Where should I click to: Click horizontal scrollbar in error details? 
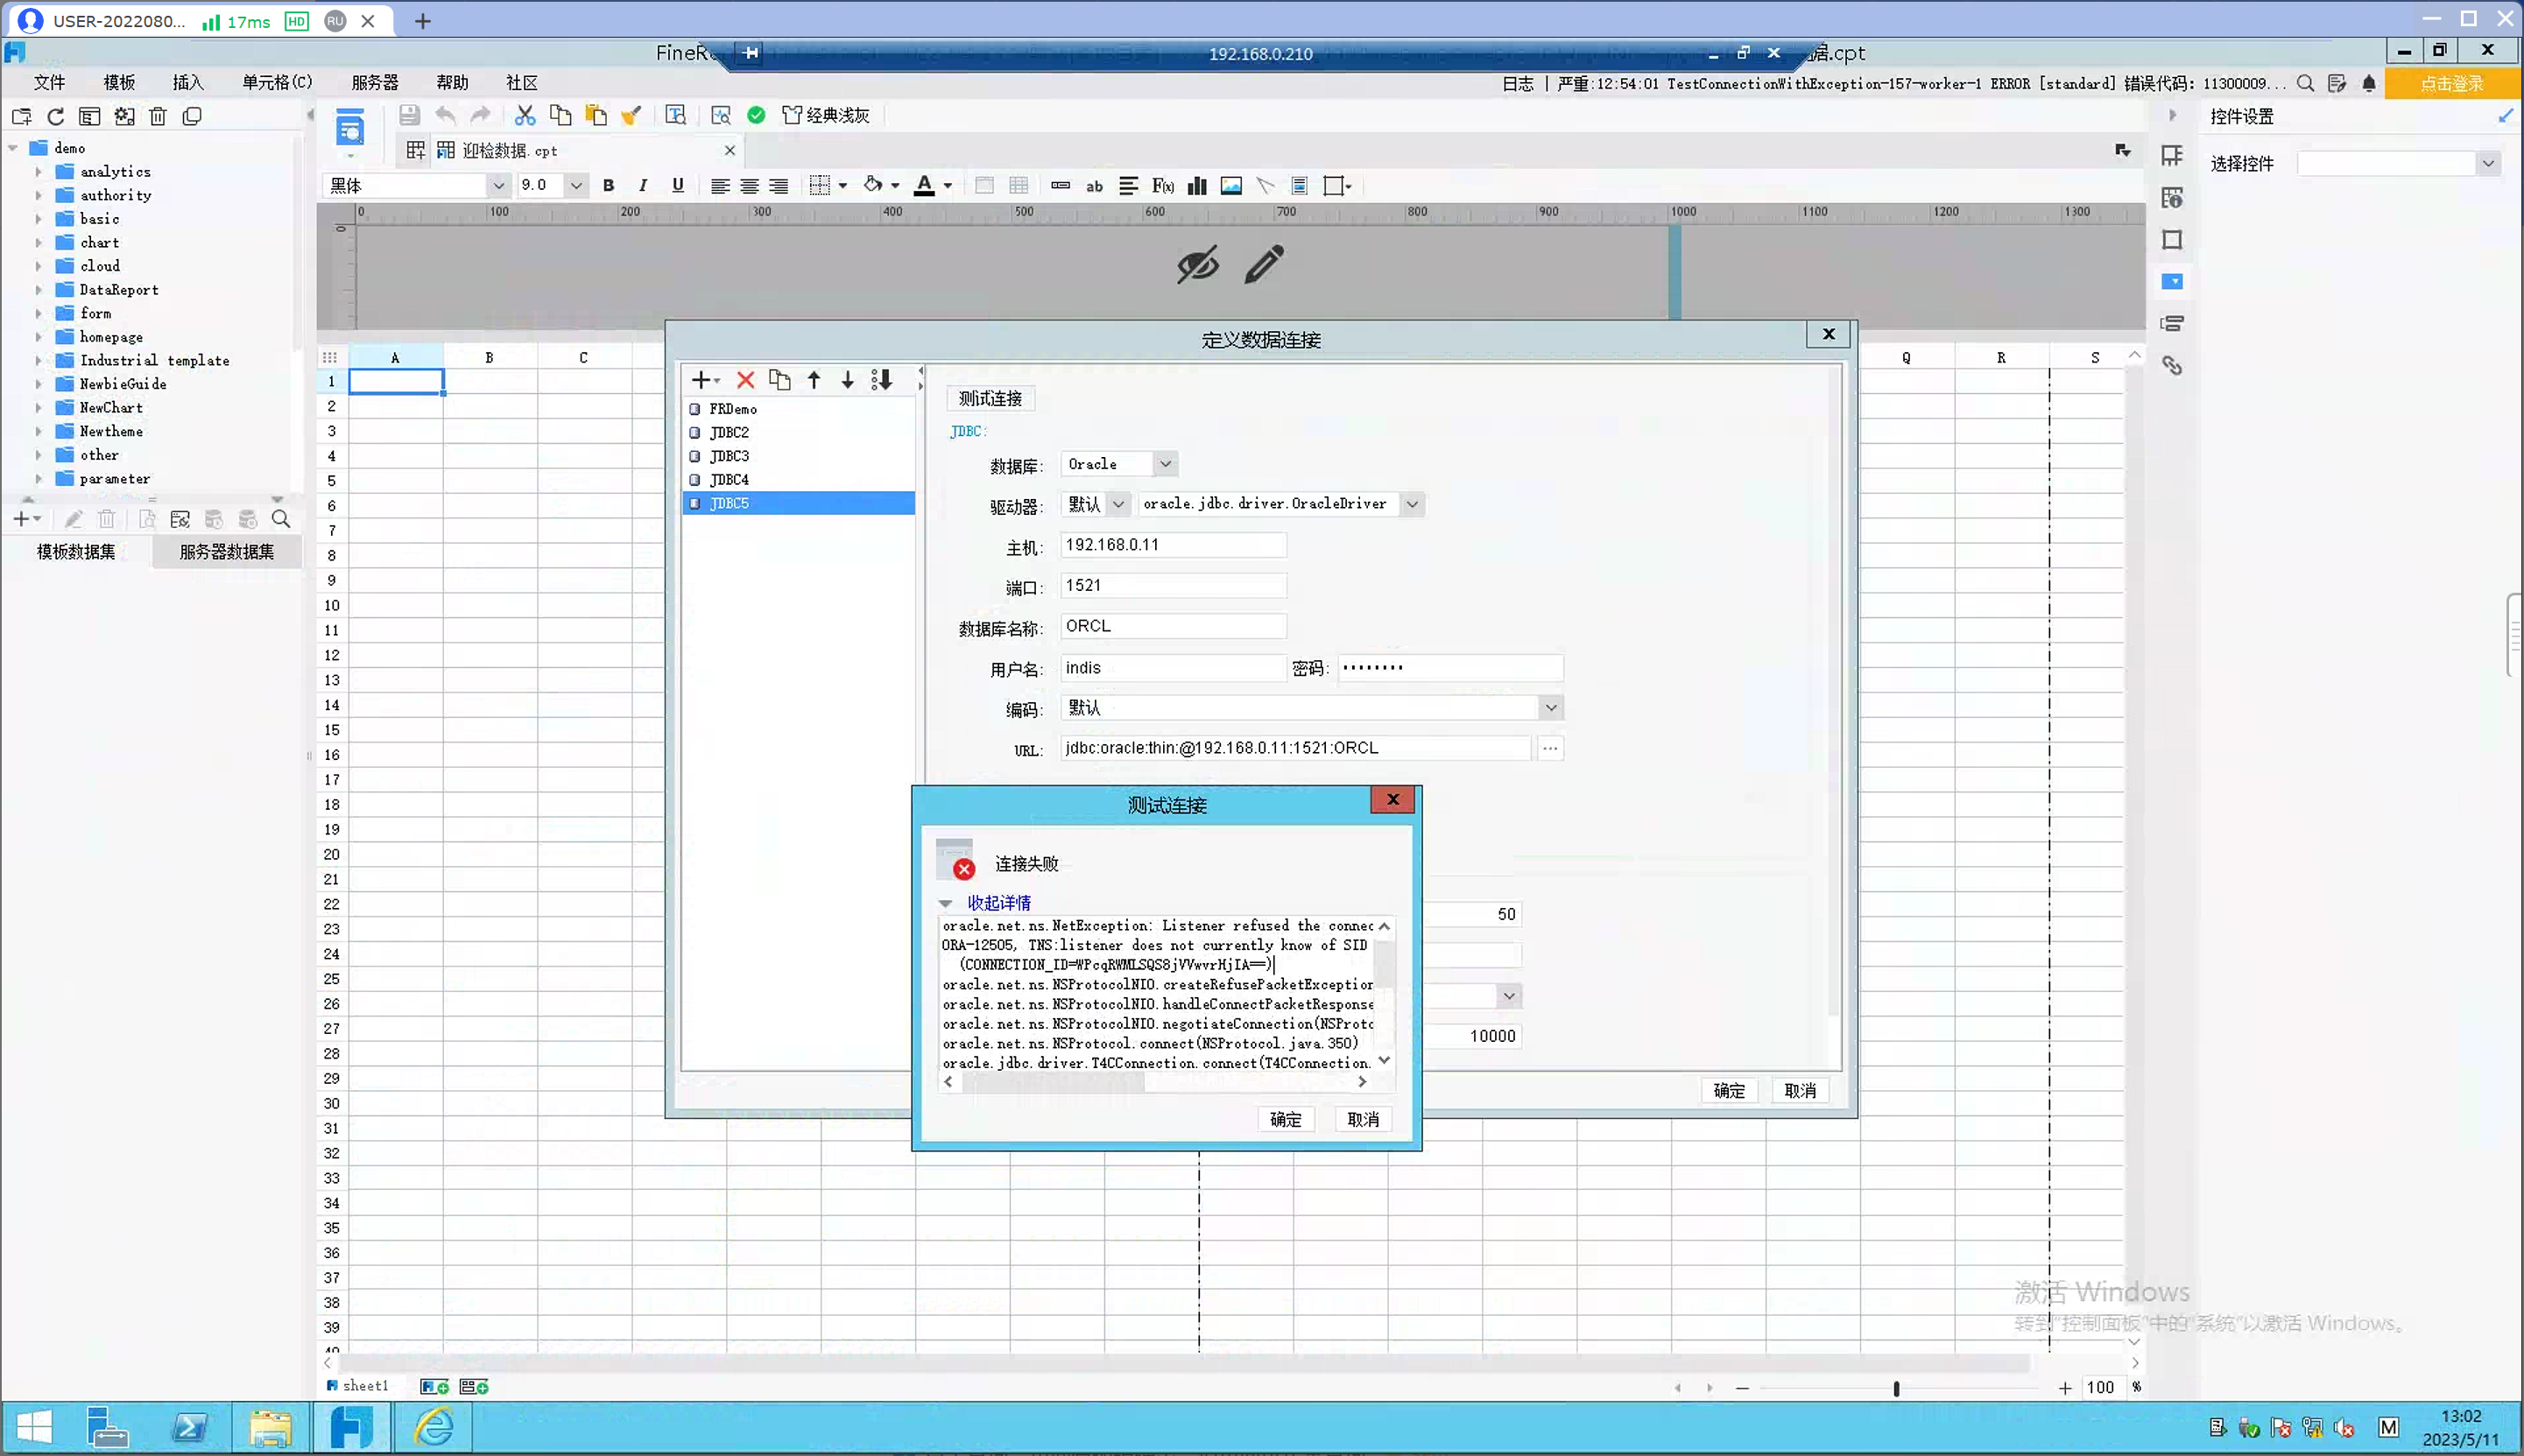1054,1082
